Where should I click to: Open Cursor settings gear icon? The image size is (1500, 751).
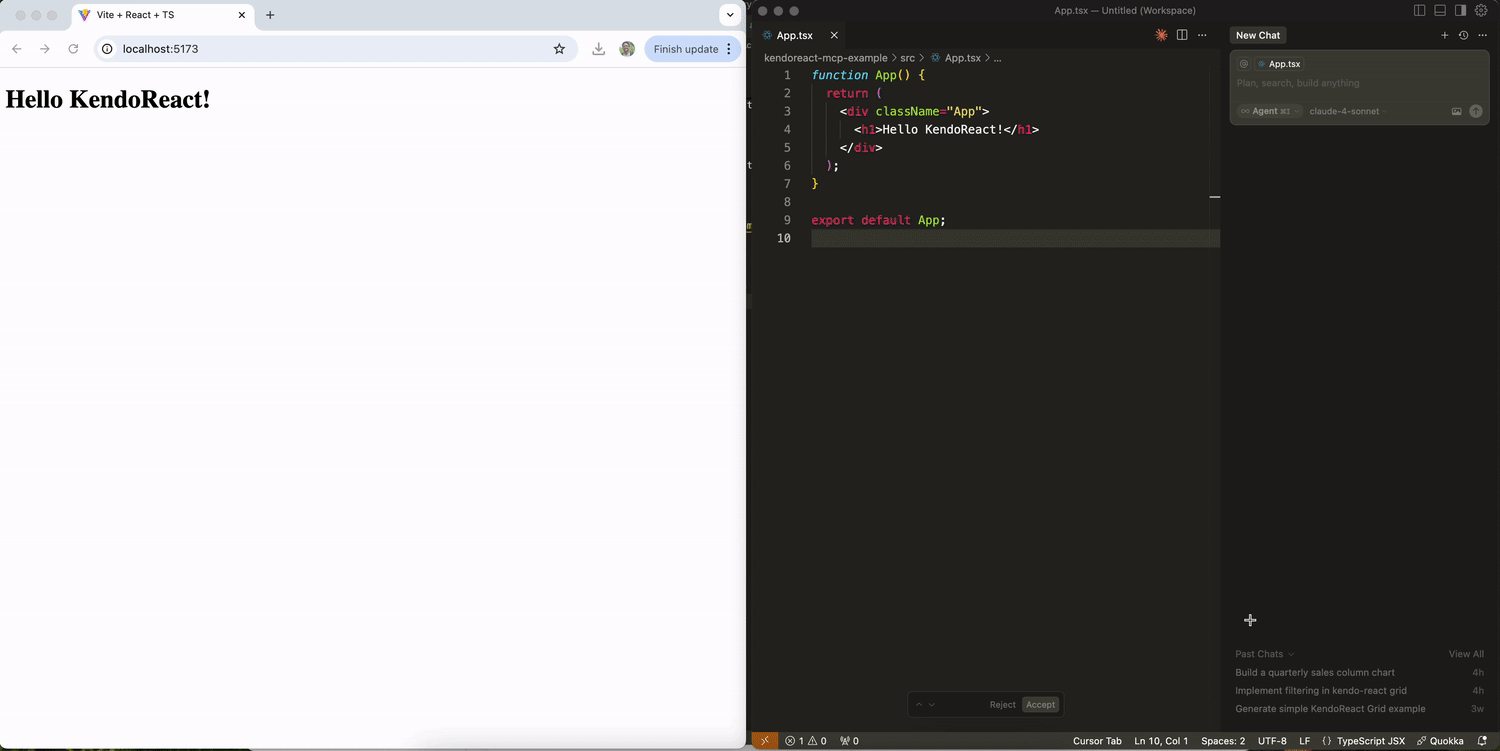pyautogui.click(x=1481, y=11)
